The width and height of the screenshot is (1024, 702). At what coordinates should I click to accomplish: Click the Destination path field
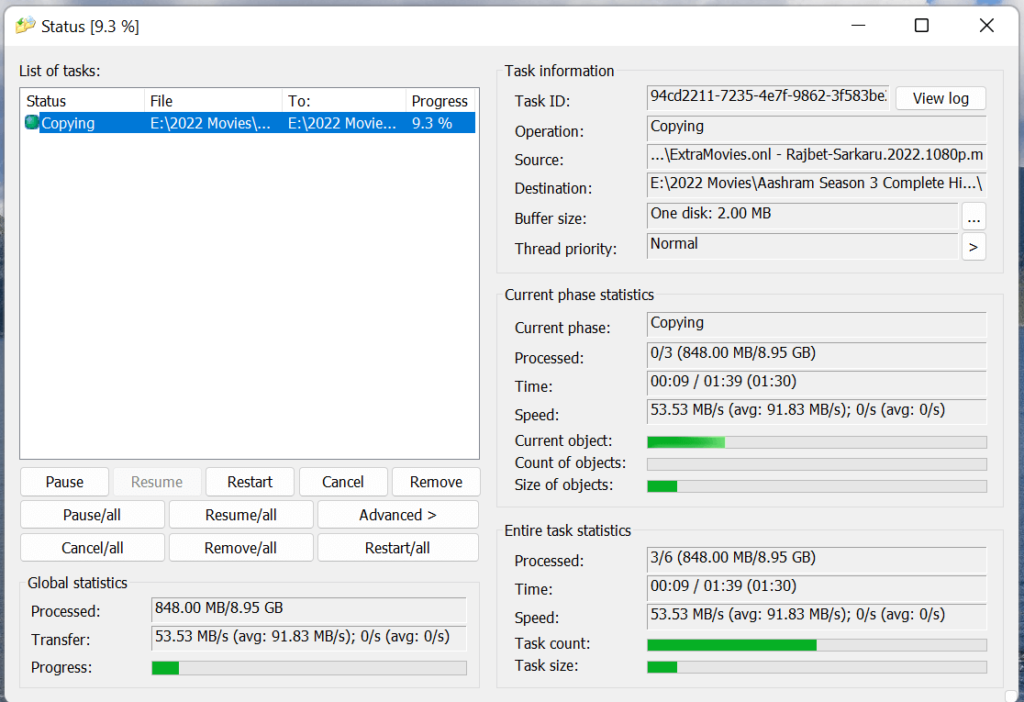click(816, 183)
